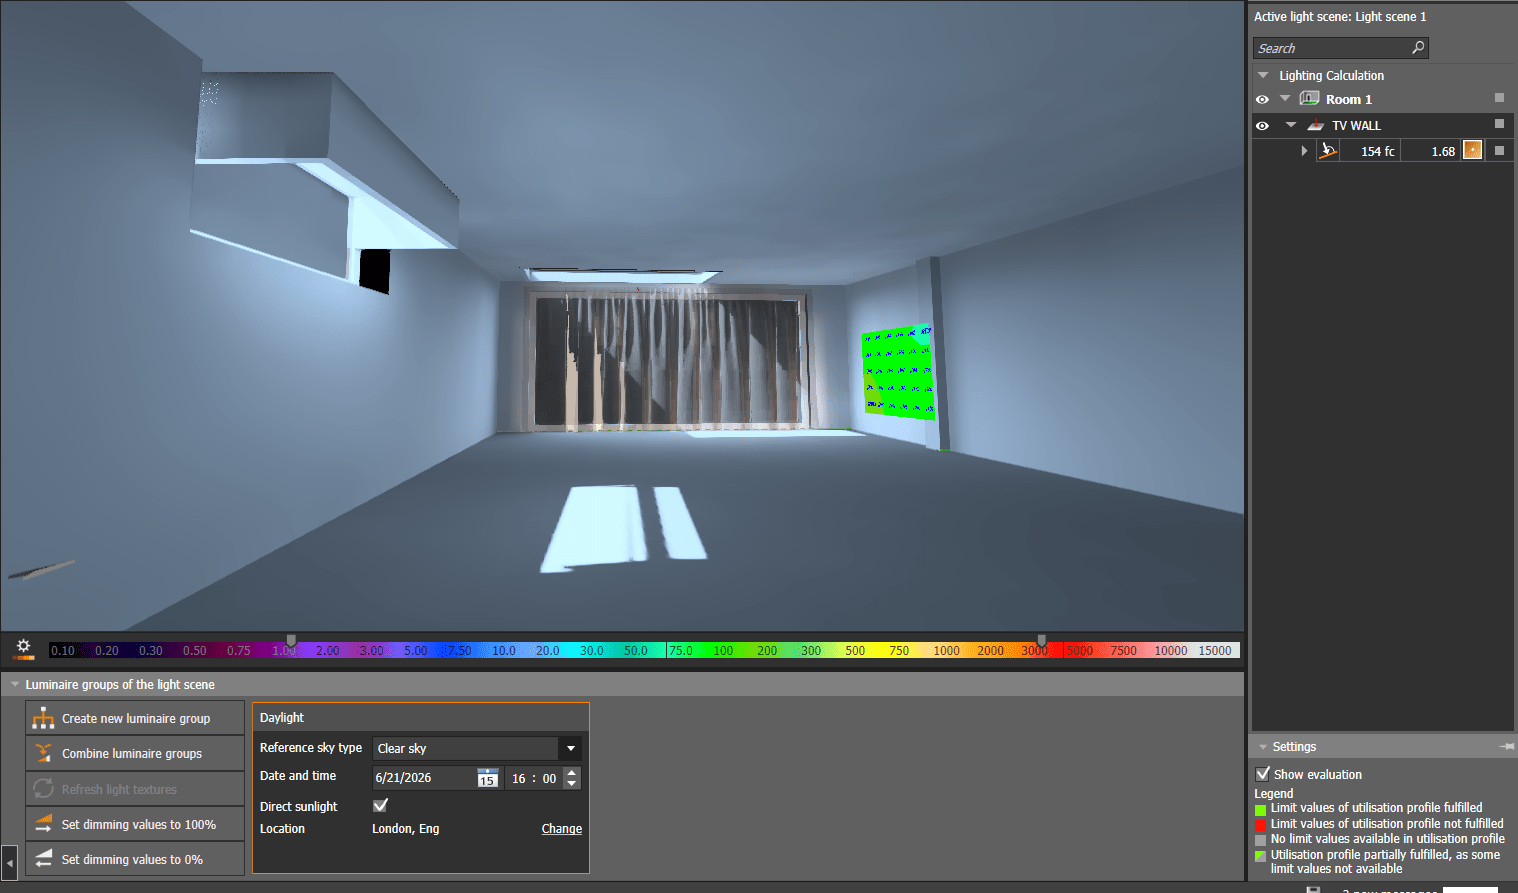This screenshot has width=1518, height=893.
Task: Click the Room 1 room icon
Action: click(1309, 99)
